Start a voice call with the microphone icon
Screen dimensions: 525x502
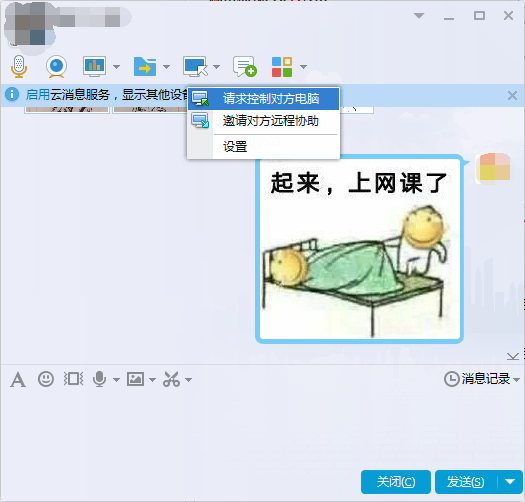pos(19,66)
